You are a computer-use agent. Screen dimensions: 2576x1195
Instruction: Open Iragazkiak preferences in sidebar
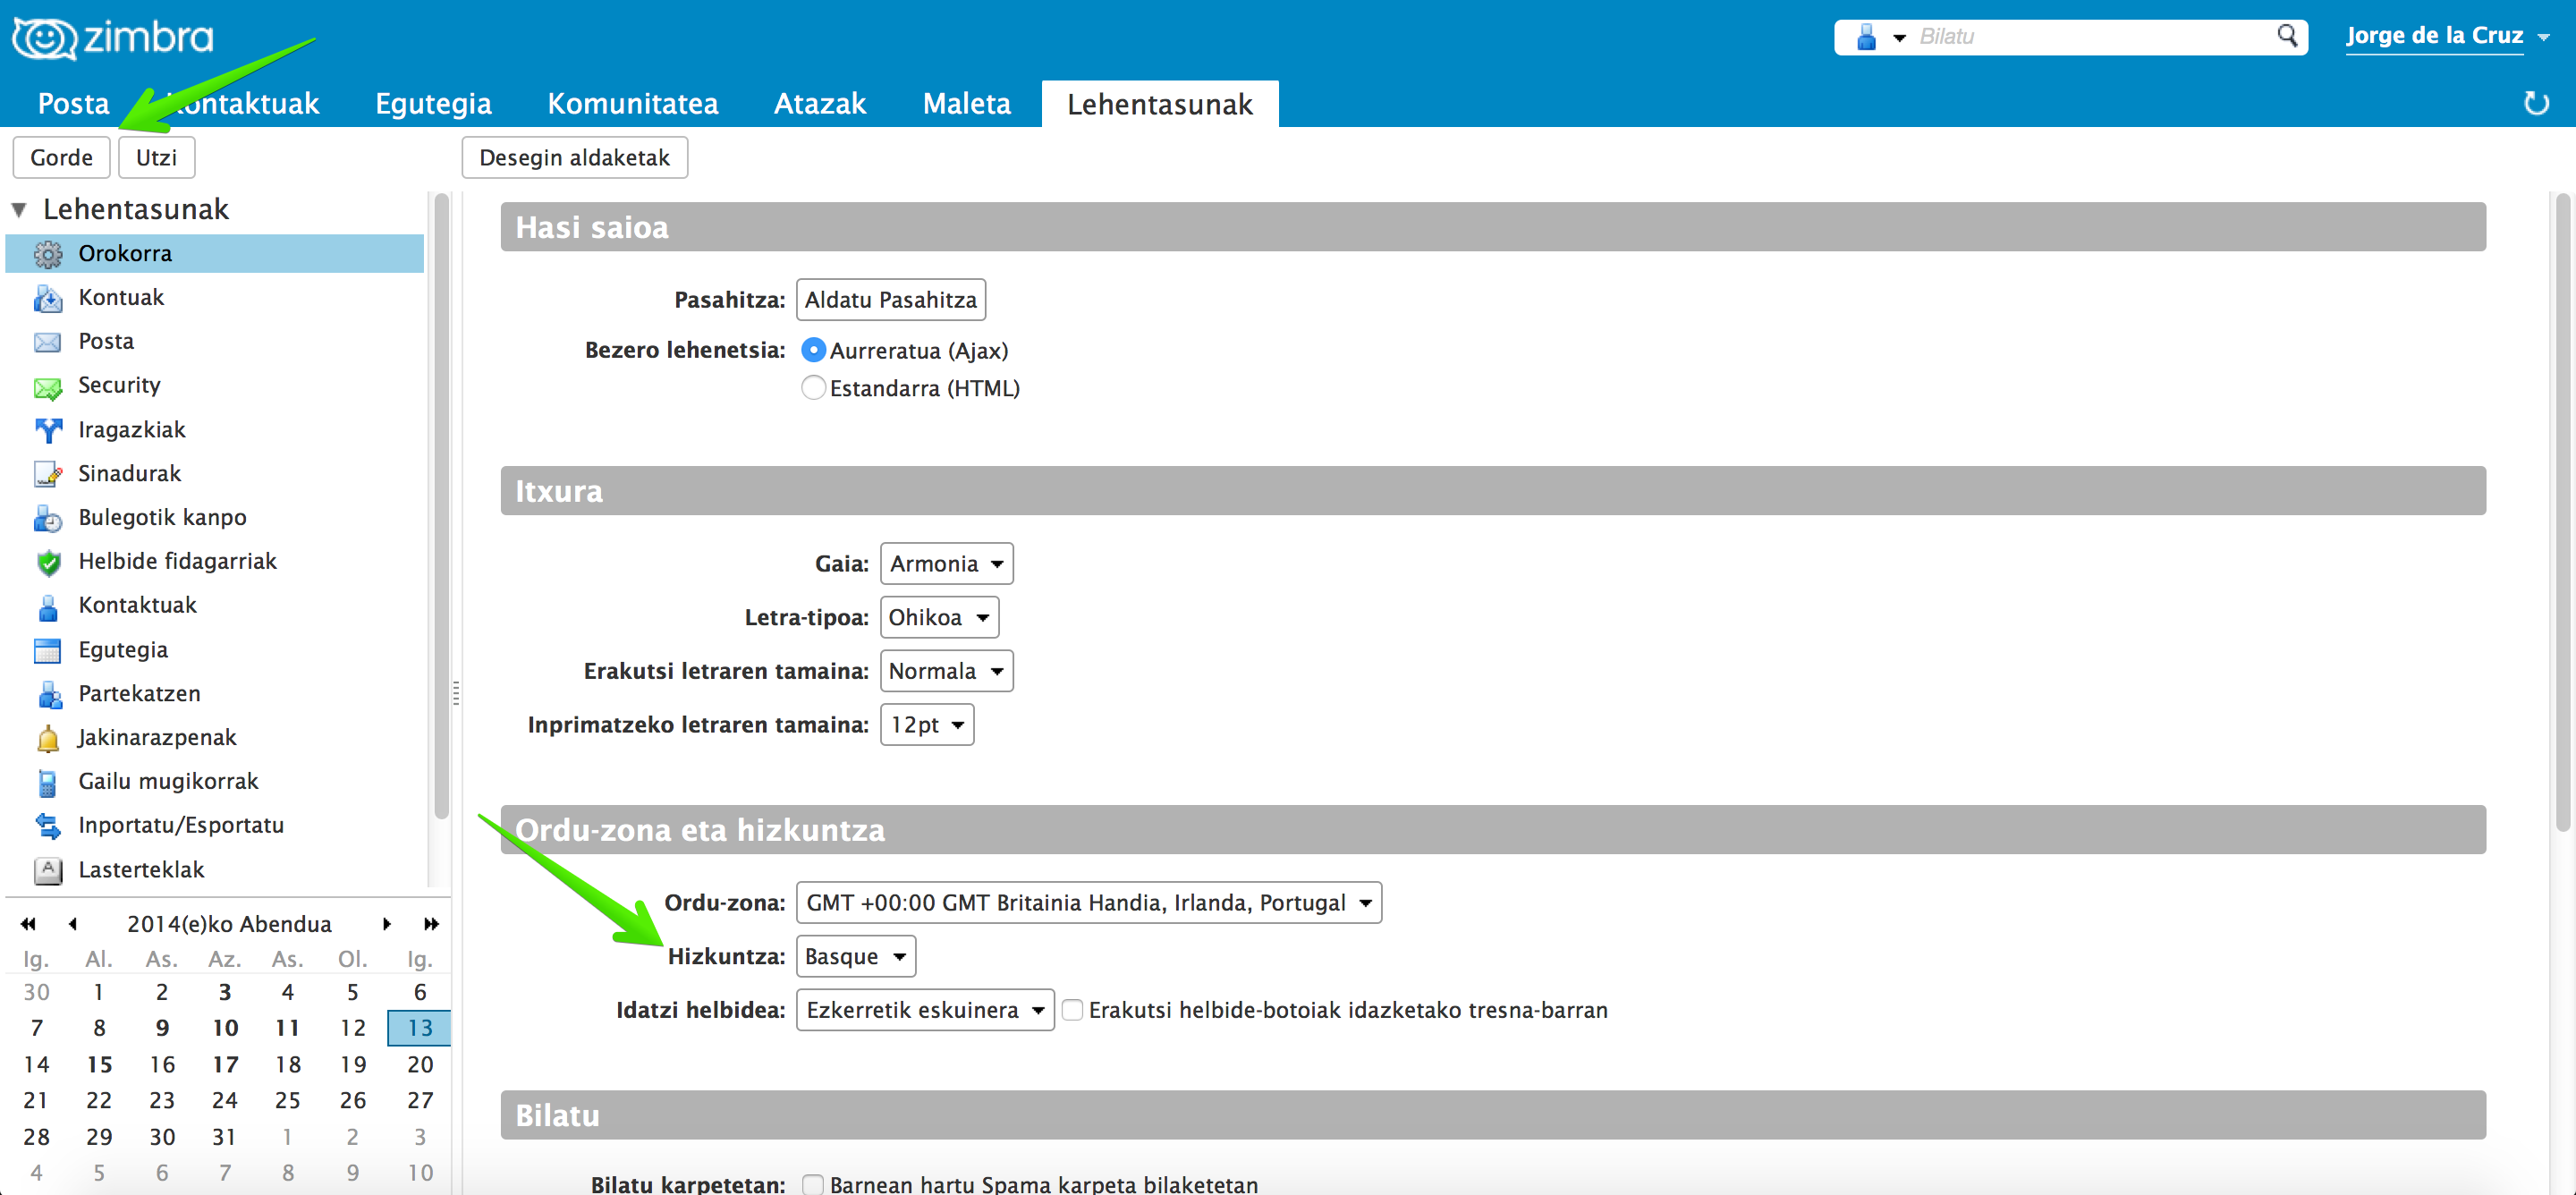pyautogui.click(x=215, y=430)
